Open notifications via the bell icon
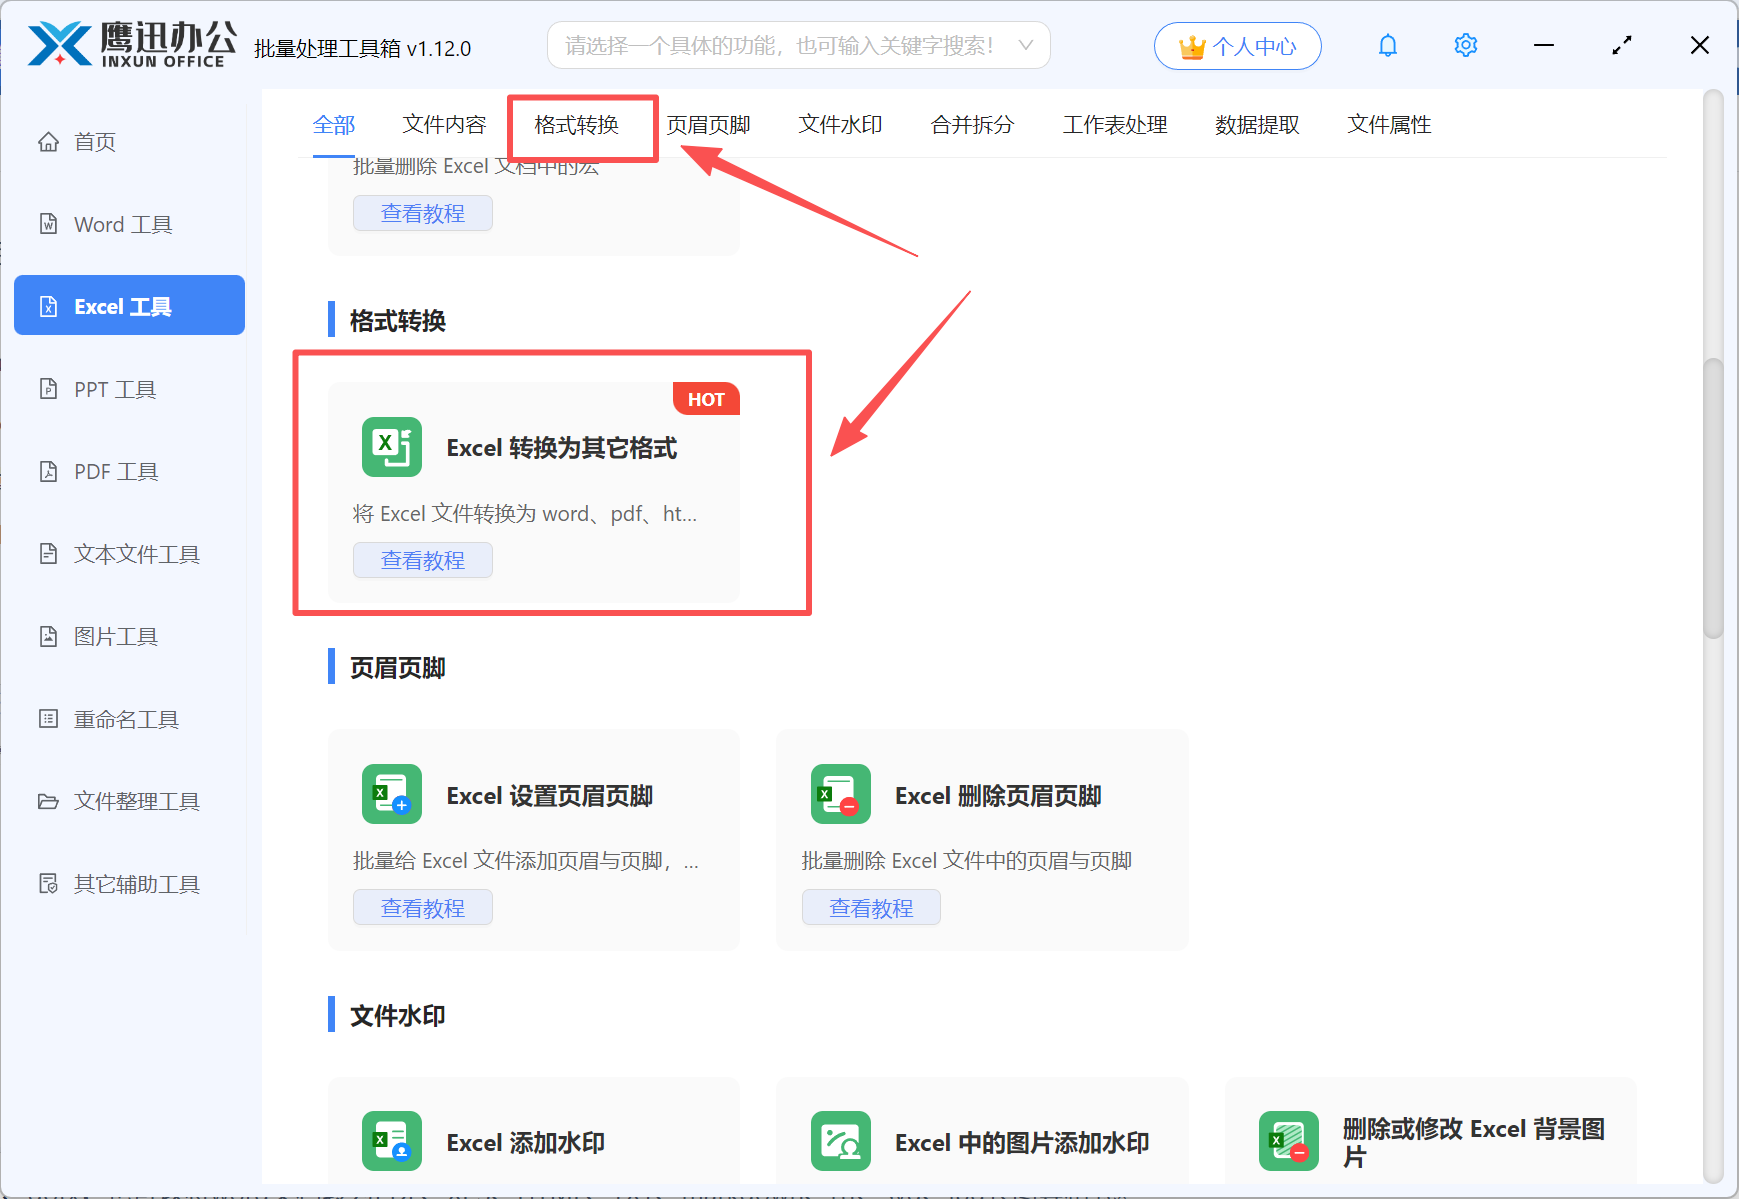Screen dimensions: 1739x1199 pos(1387,46)
